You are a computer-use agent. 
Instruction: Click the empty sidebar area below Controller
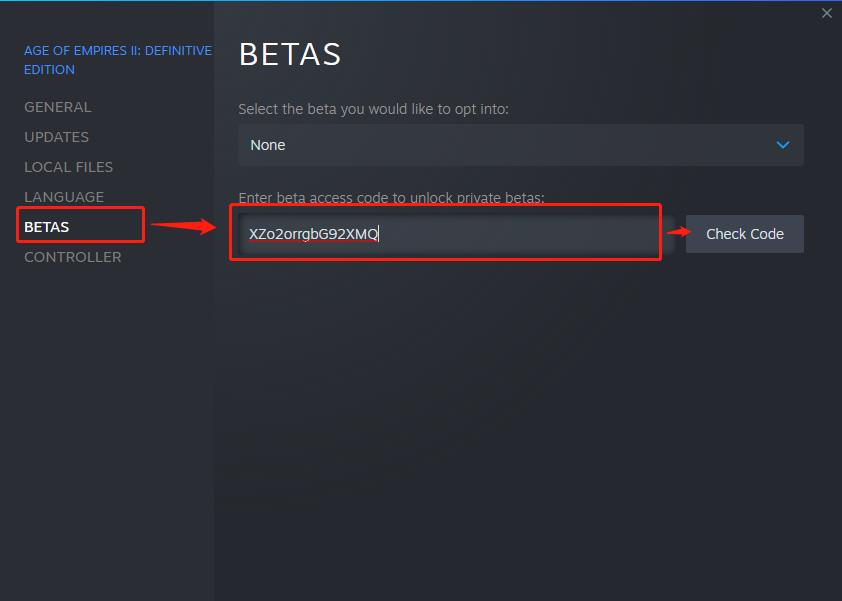tap(106, 420)
